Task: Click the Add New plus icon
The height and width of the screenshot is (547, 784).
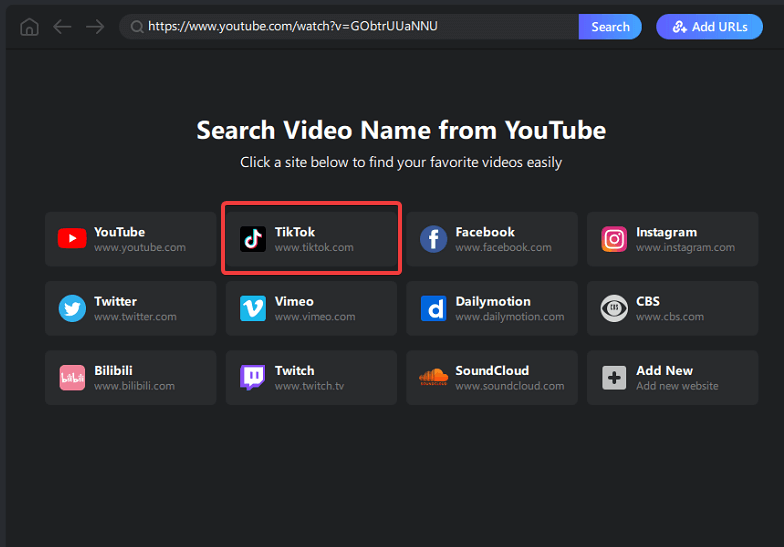Action: click(614, 378)
